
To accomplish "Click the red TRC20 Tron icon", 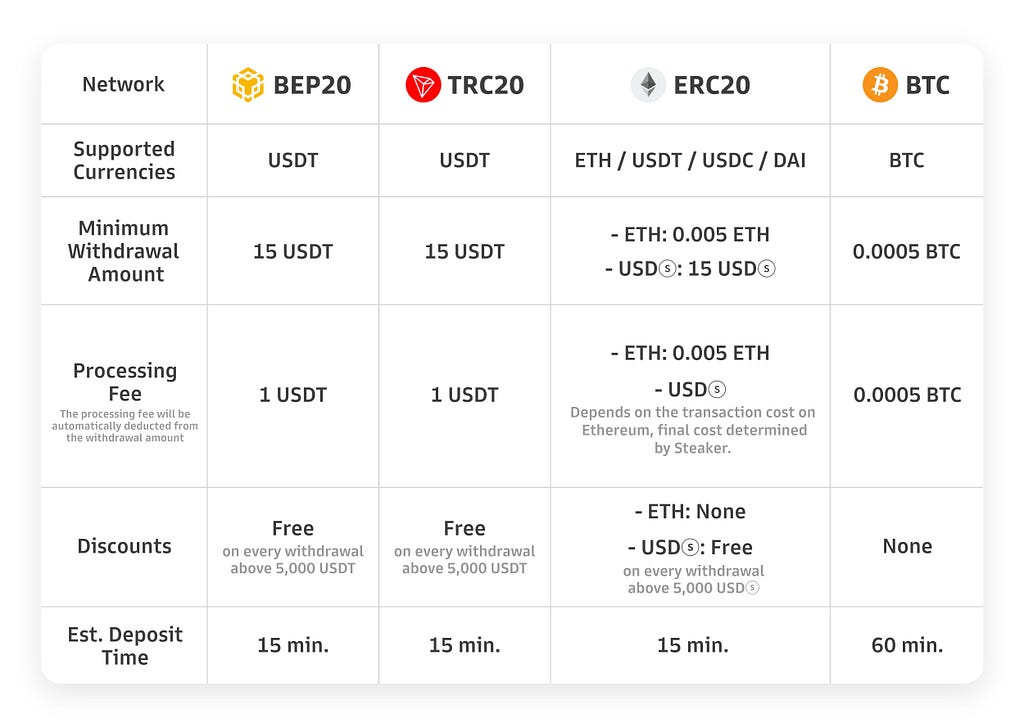I will [x=423, y=85].
